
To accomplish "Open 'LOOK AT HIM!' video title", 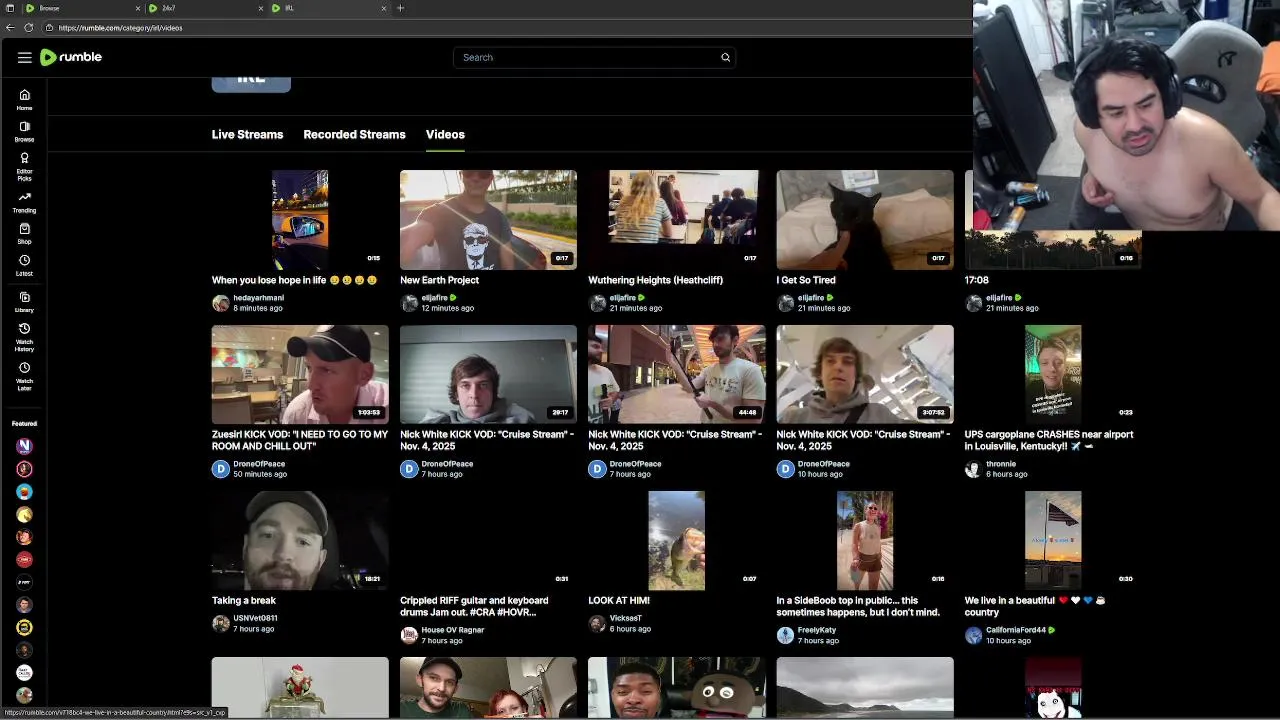I will pos(619,600).
